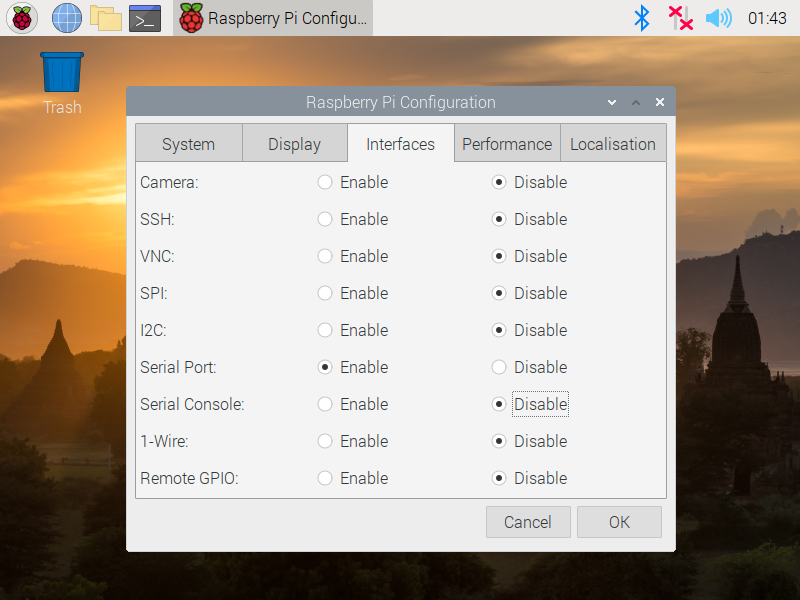Click the dialog title bar down-chevron button
The width and height of the screenshot is (800, 600).
click(612, 103)
